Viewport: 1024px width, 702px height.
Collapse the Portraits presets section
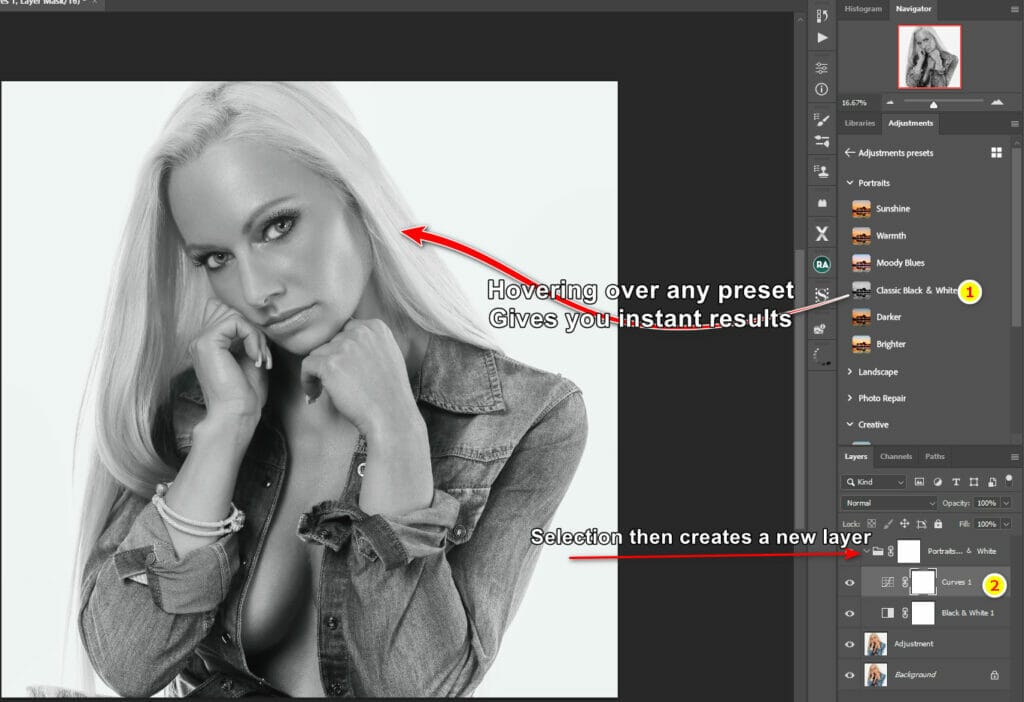tap(850, 183)
